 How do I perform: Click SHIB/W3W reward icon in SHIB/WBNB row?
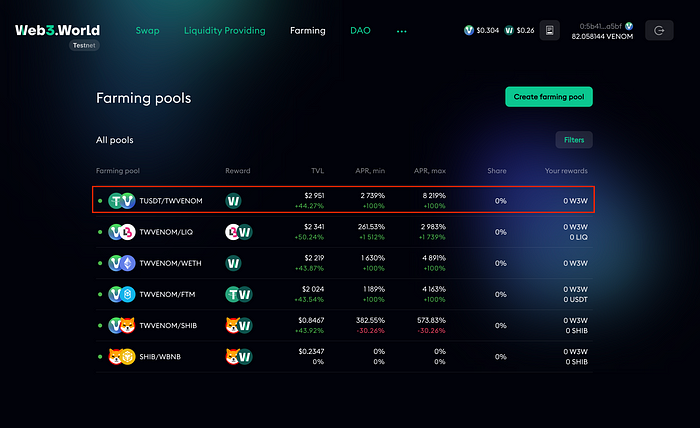pyautogui.click(x=239, y=357)
